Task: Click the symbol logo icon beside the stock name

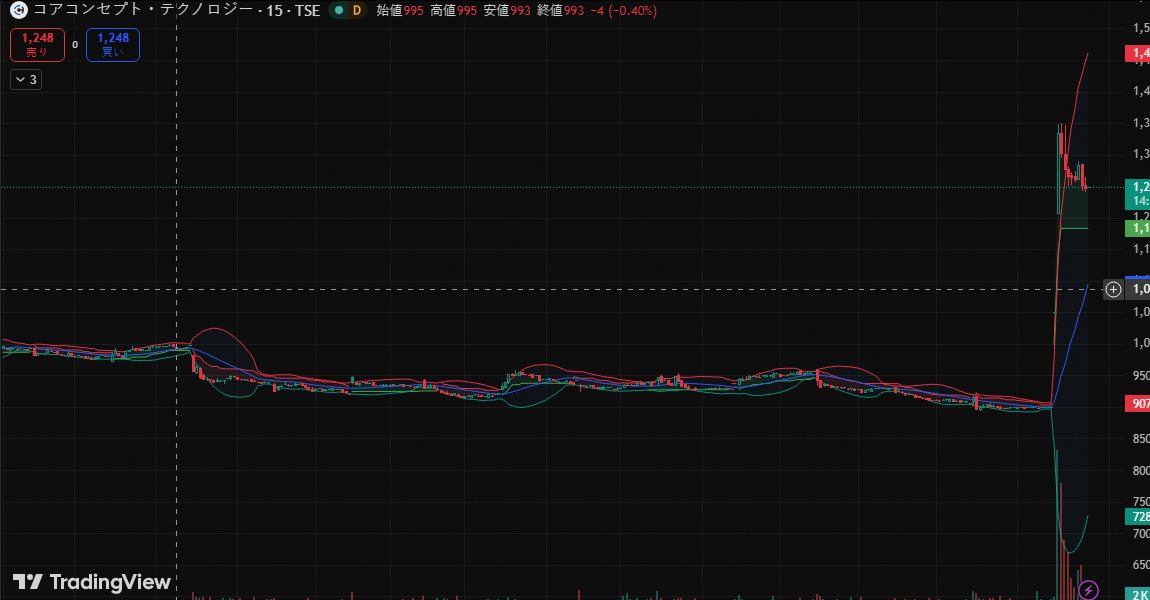Action: click(18, 10)
